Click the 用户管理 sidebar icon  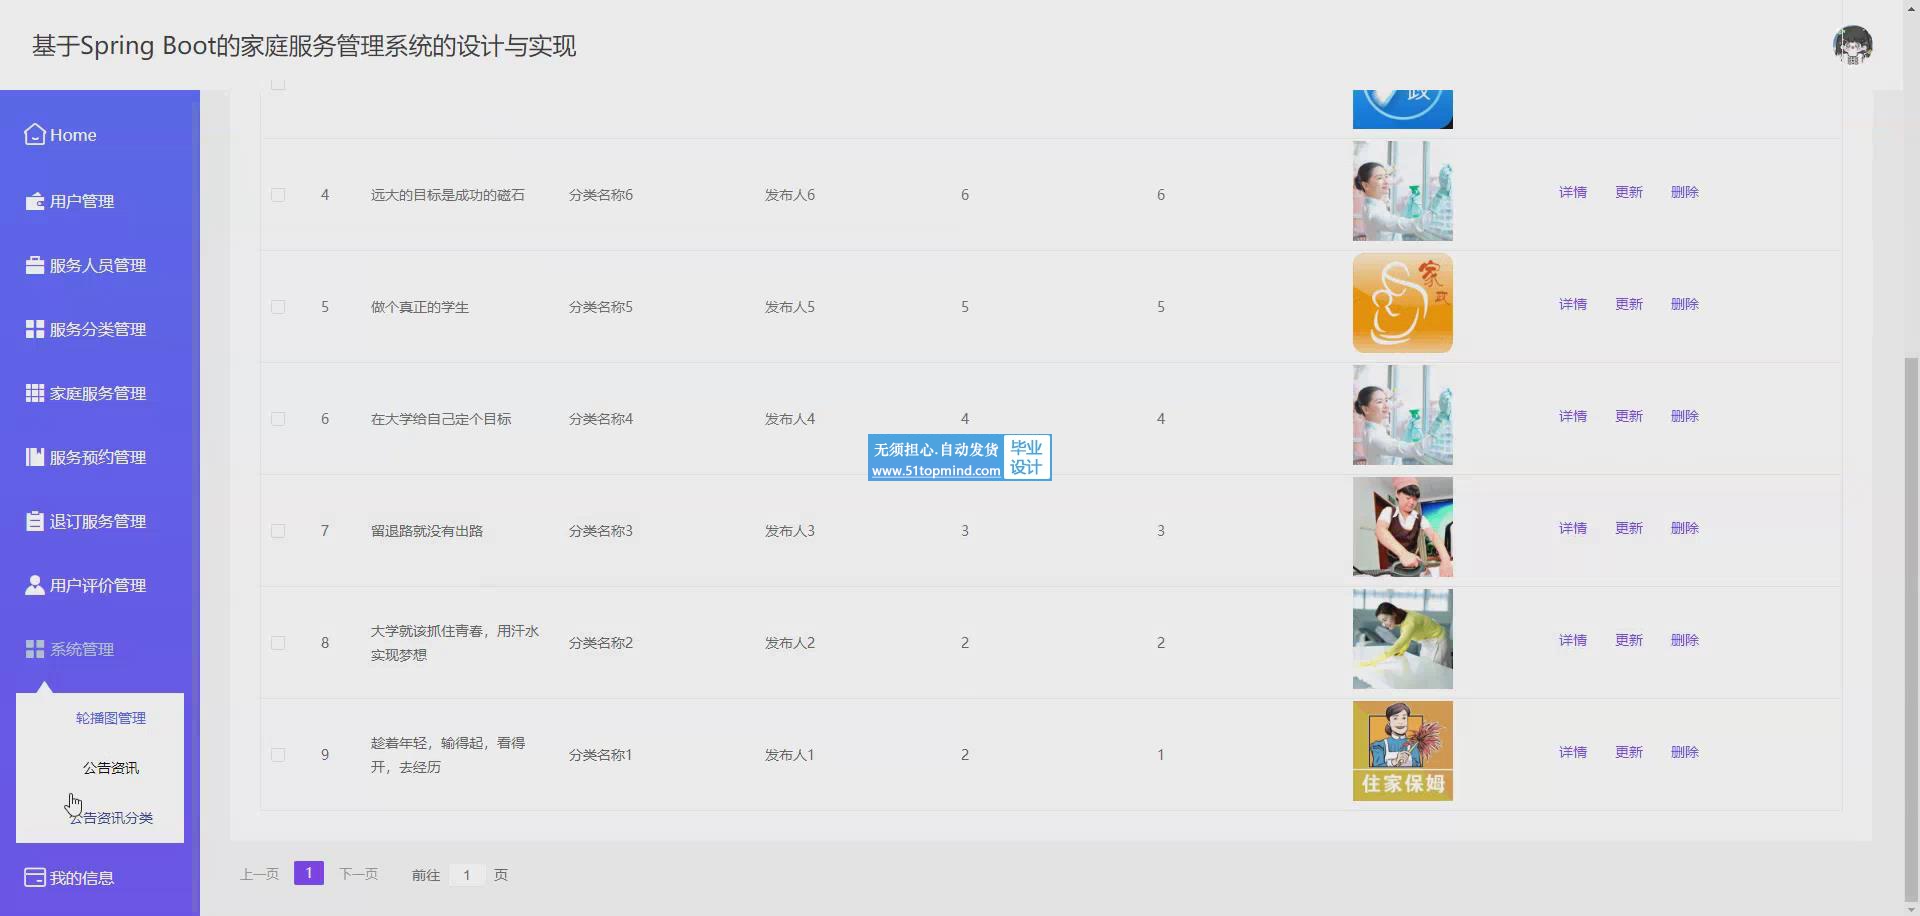(35, 201)
